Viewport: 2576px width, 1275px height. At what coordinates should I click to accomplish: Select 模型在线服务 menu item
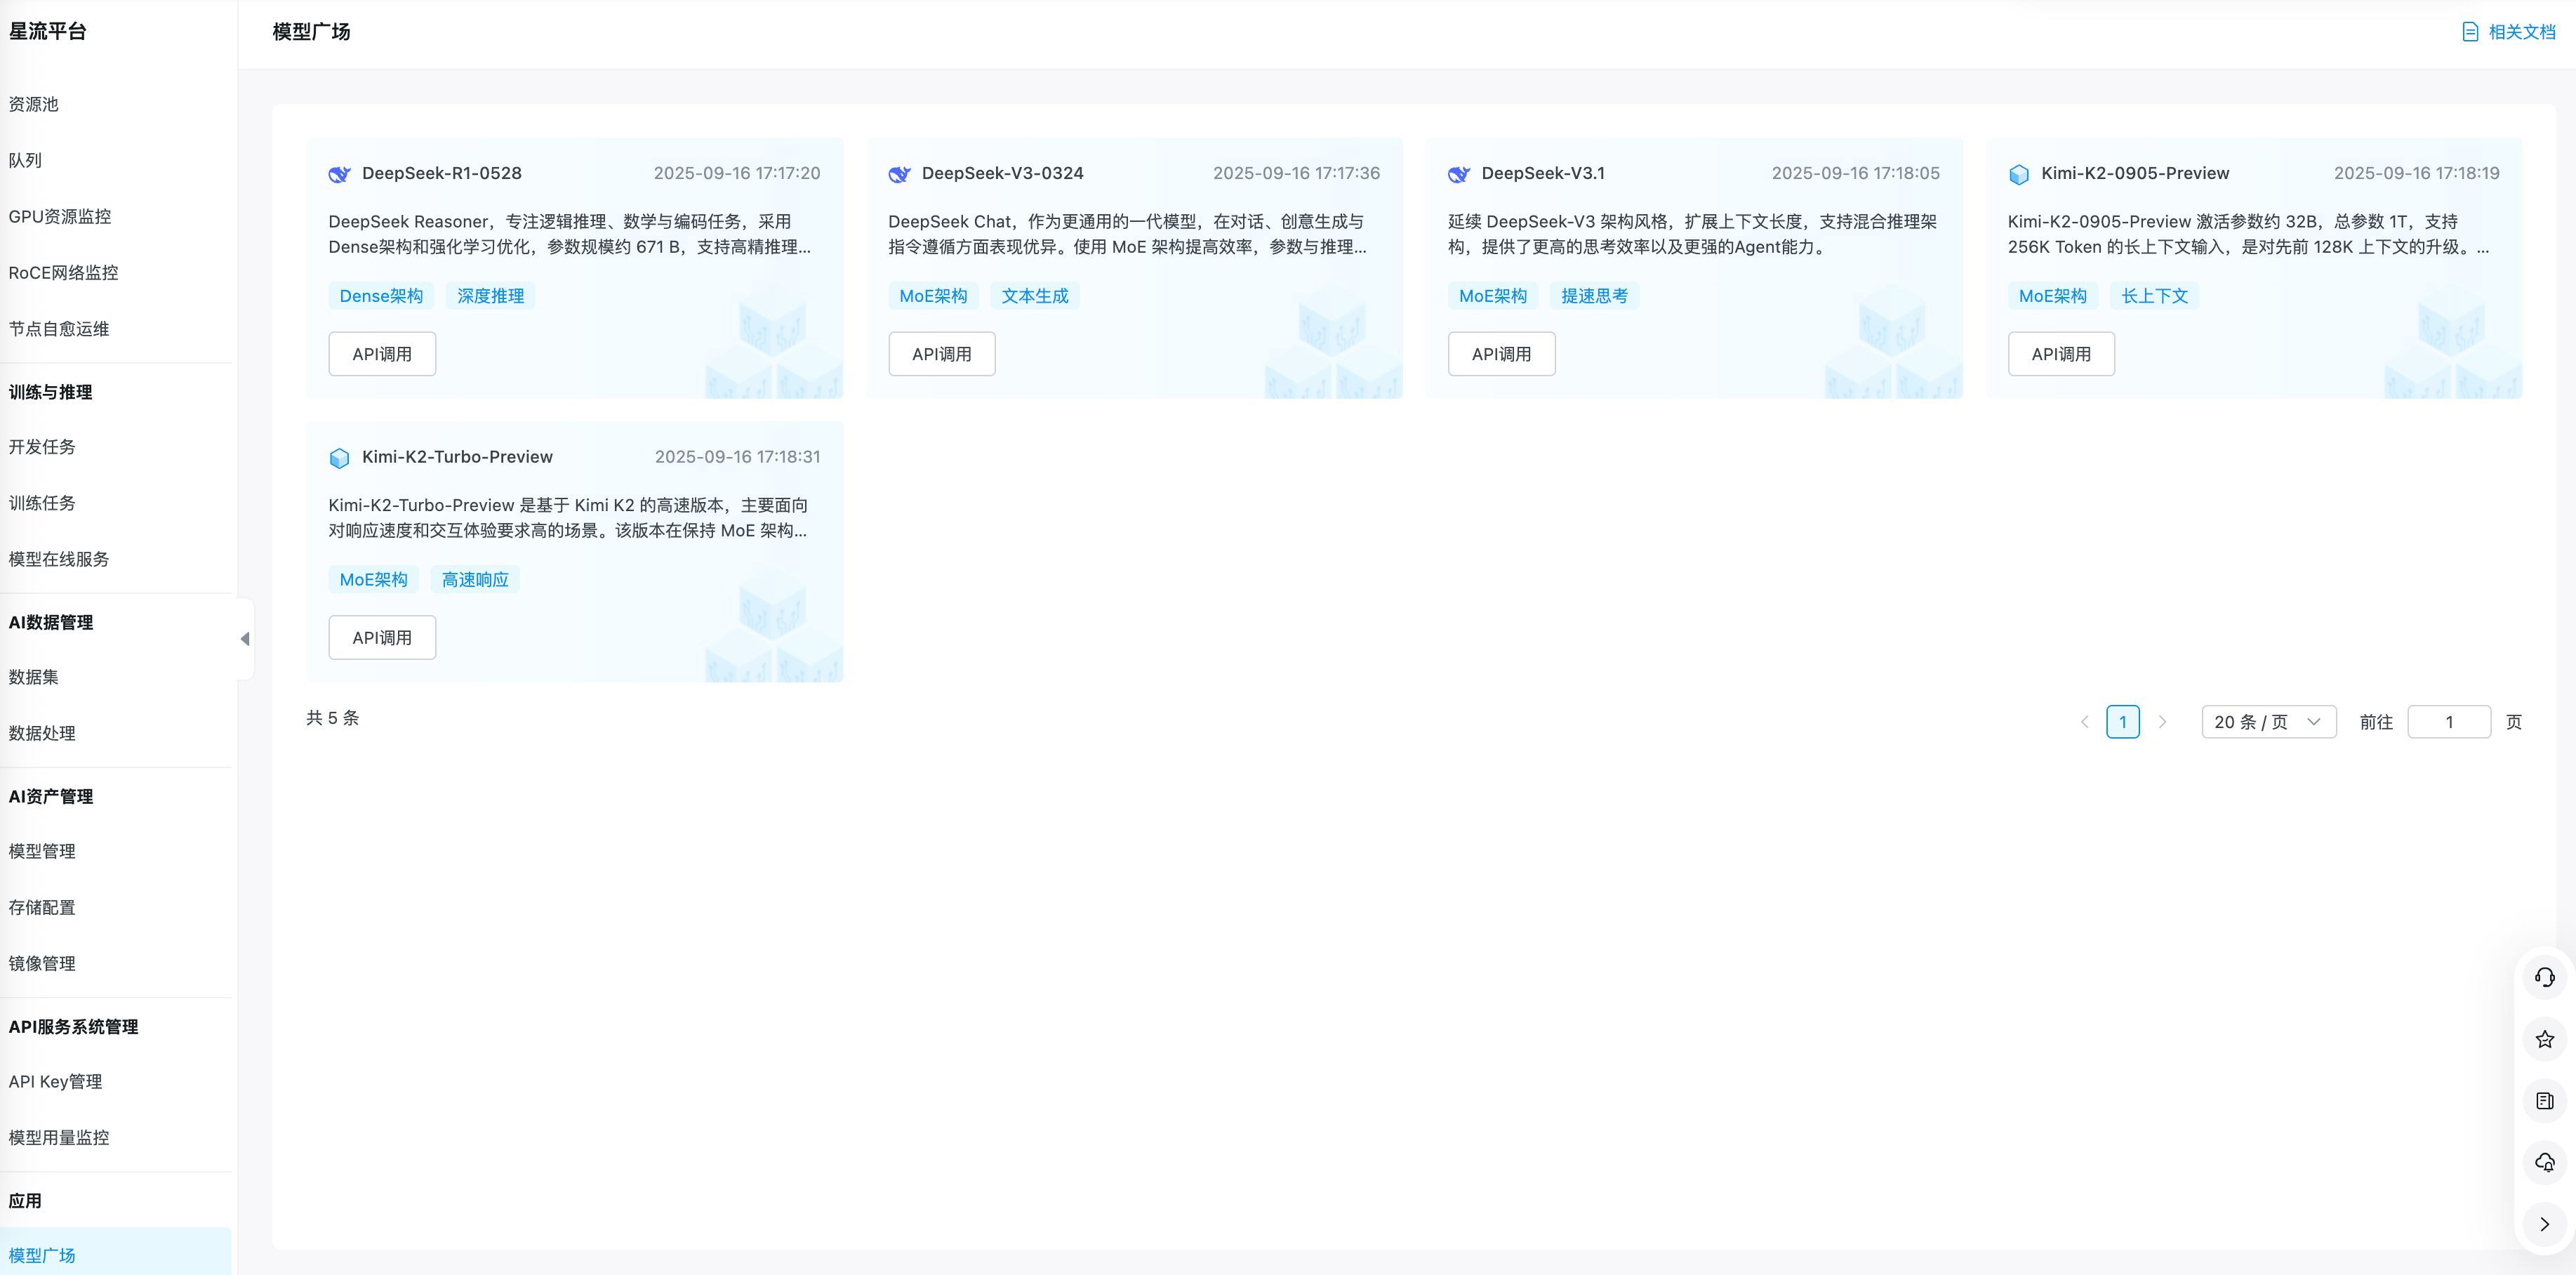click(x=59, y=559)
